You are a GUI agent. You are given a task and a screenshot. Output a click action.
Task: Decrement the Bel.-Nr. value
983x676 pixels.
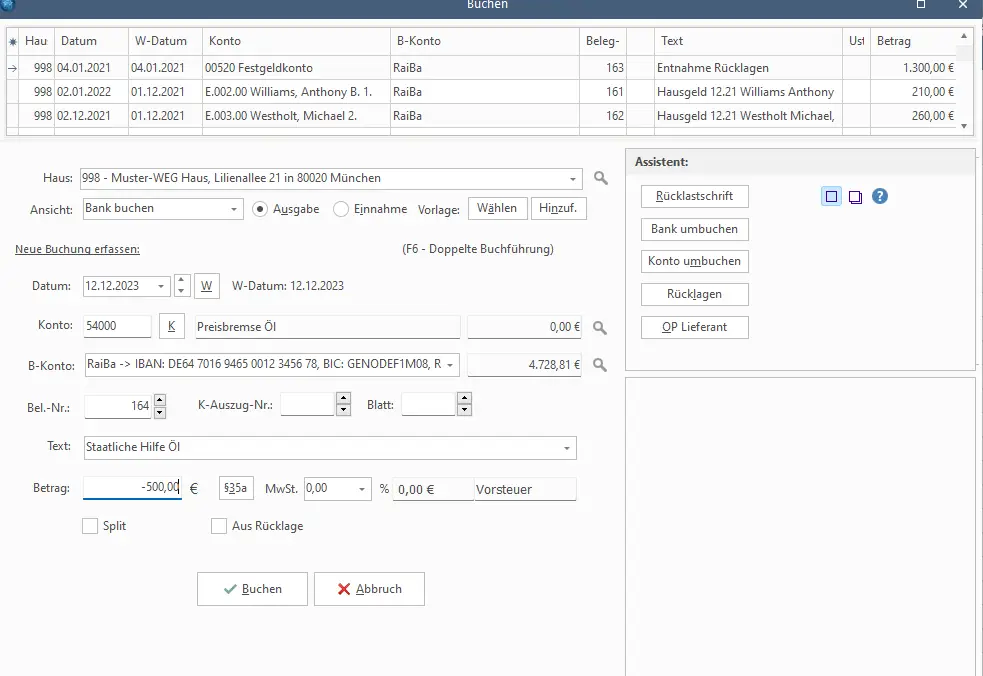click(x=160, y=412)
